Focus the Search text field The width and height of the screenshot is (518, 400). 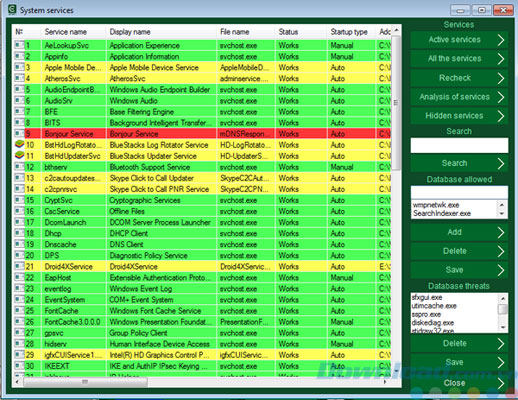(x=459, y=145)
